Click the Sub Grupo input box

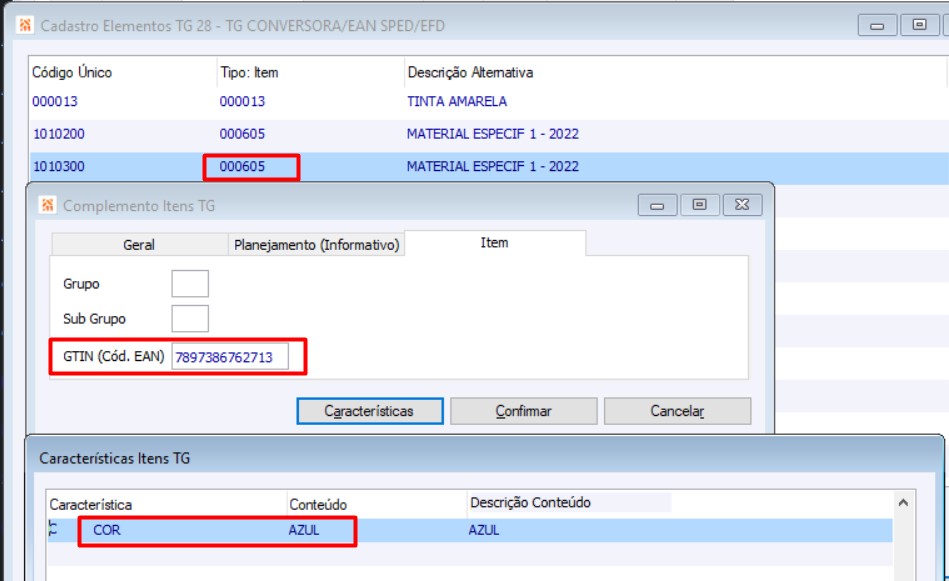[190, 319]
